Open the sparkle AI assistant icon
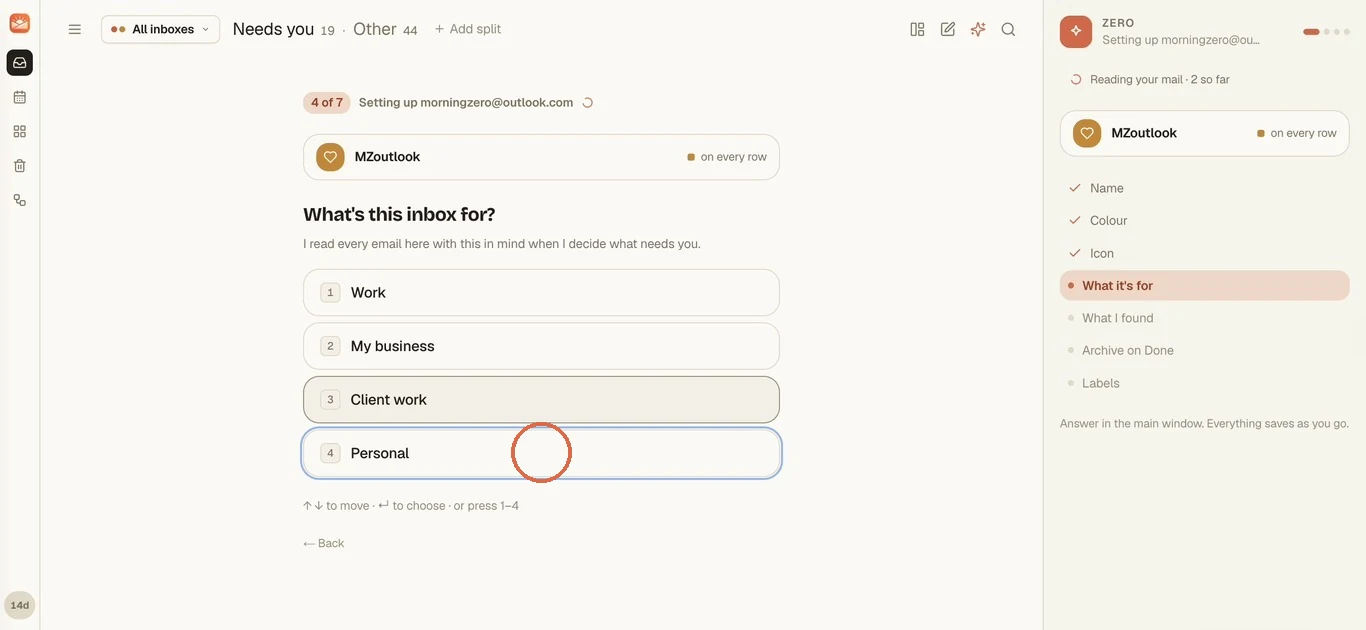This screenshot has width=1366, height=630. (978, 29)
